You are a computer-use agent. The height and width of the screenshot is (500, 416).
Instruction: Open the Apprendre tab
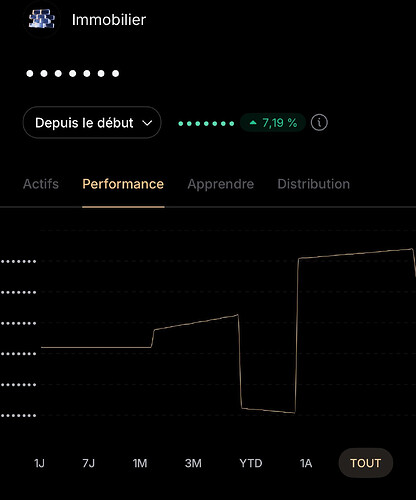click(x=221, y=184)
